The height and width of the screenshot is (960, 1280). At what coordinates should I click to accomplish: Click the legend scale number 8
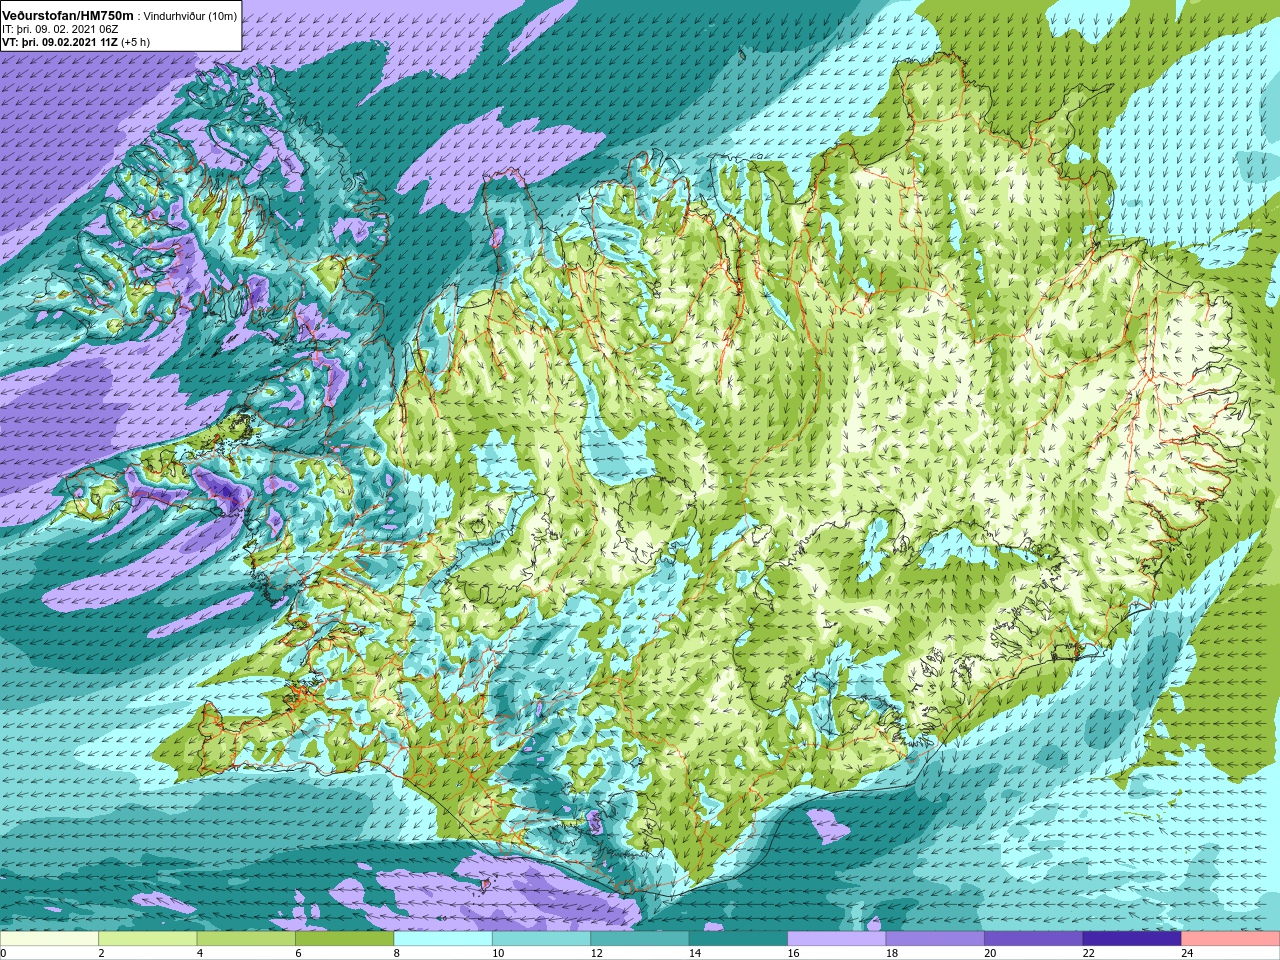397,953
